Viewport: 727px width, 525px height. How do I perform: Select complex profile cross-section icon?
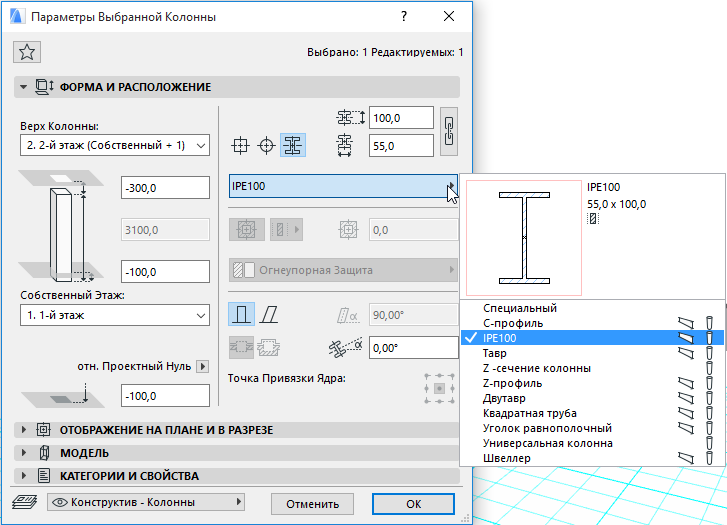click(x=293, y=146)
